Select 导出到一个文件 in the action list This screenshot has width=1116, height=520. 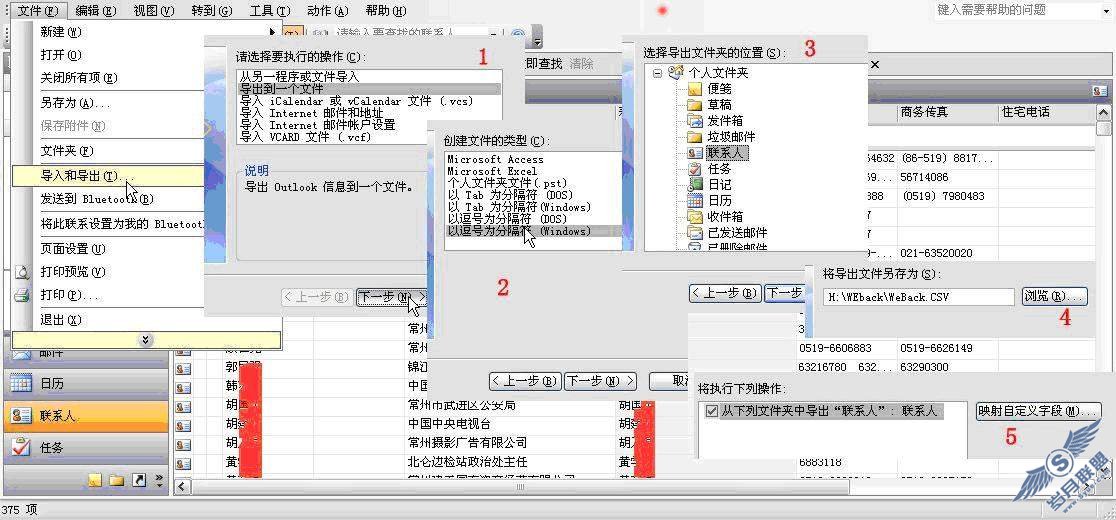point(369,89)
